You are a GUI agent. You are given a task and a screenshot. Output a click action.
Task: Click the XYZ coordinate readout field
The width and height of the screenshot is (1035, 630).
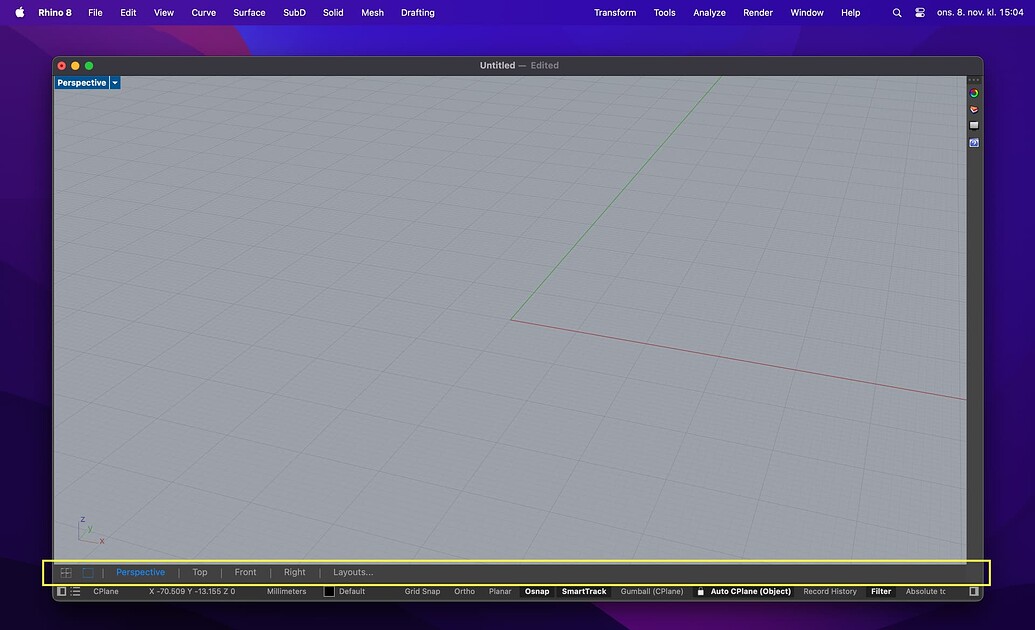pyautogui.click(x=192, y=591)
